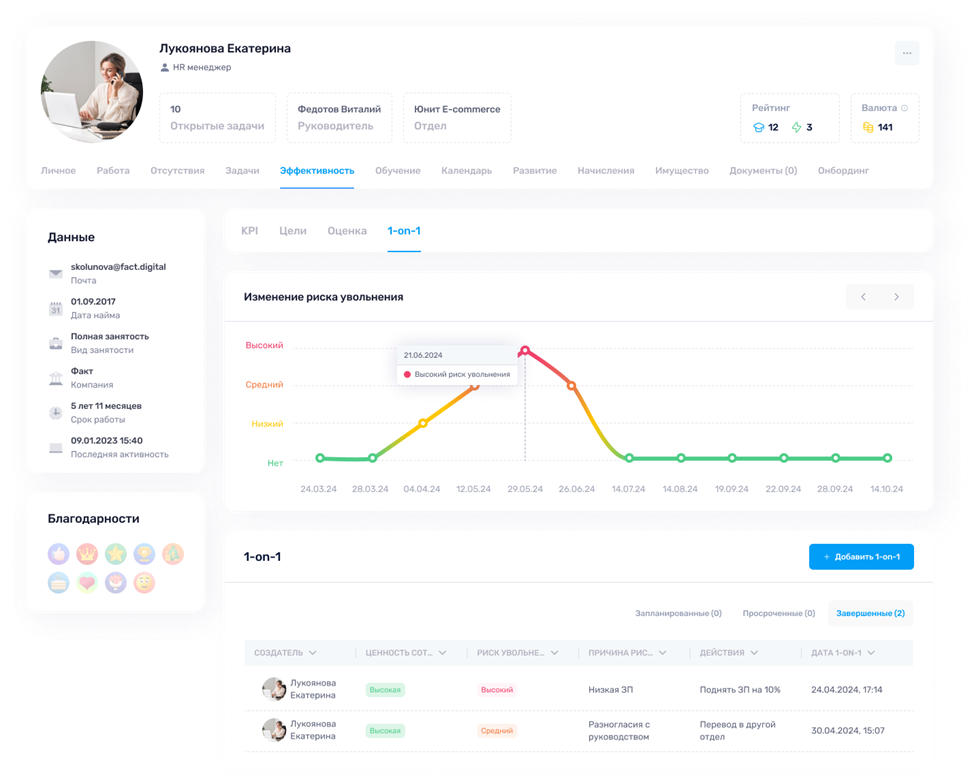Select the 1-on-1 sub-tab
The height and width of the screenshot is (783, 974).
click(404, 231)
